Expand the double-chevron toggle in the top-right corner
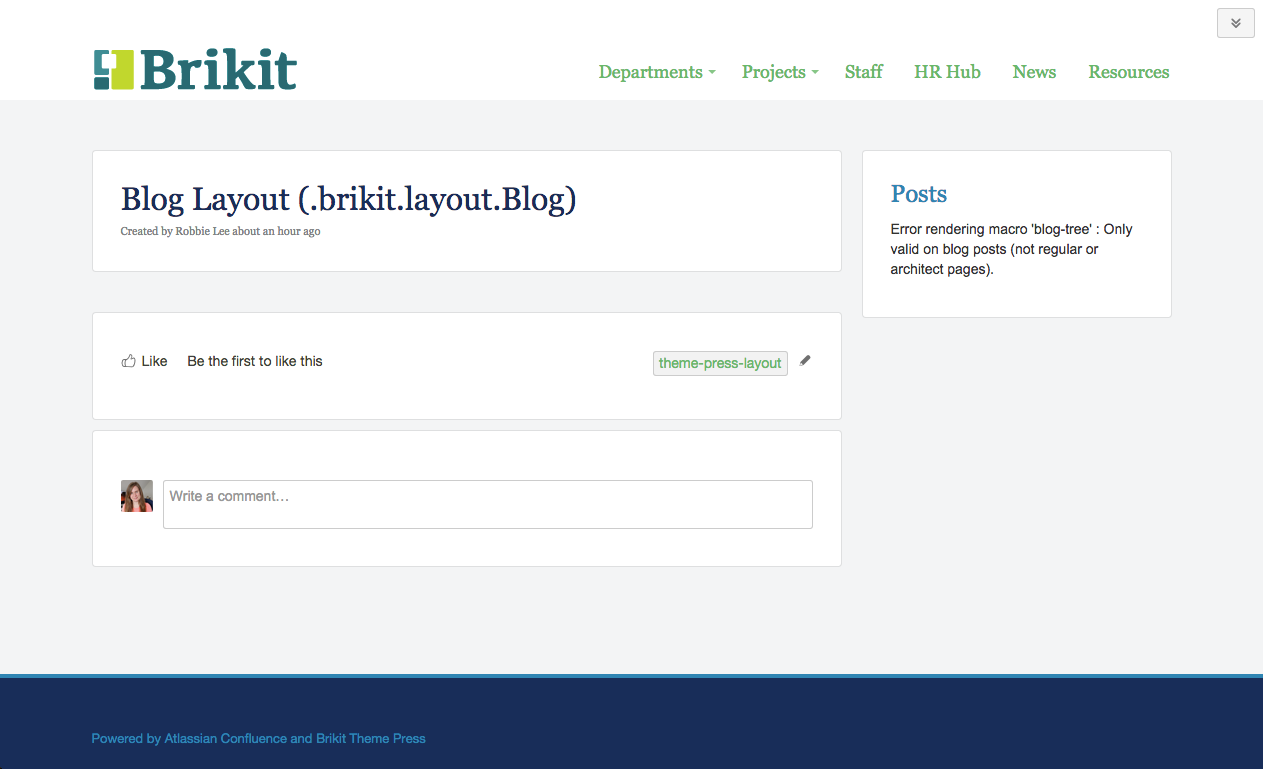This screenshot has width=1263, height=769. tap(1235, 23)
